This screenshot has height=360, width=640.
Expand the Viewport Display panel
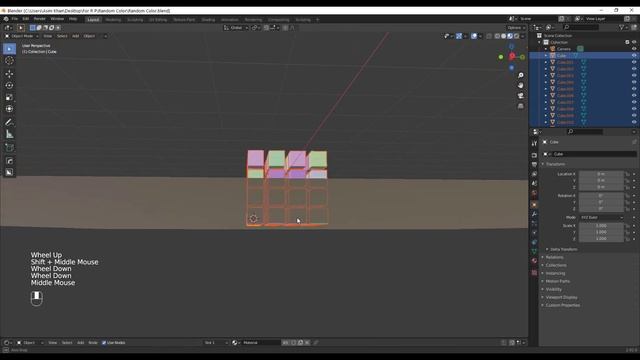click(561, 298)
